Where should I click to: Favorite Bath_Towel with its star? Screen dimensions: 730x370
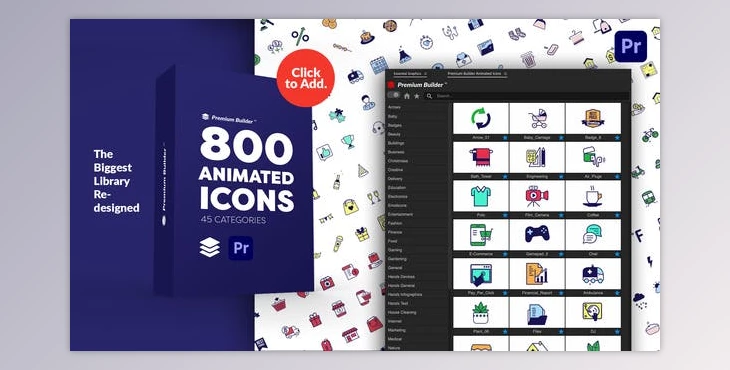point(505,177)
